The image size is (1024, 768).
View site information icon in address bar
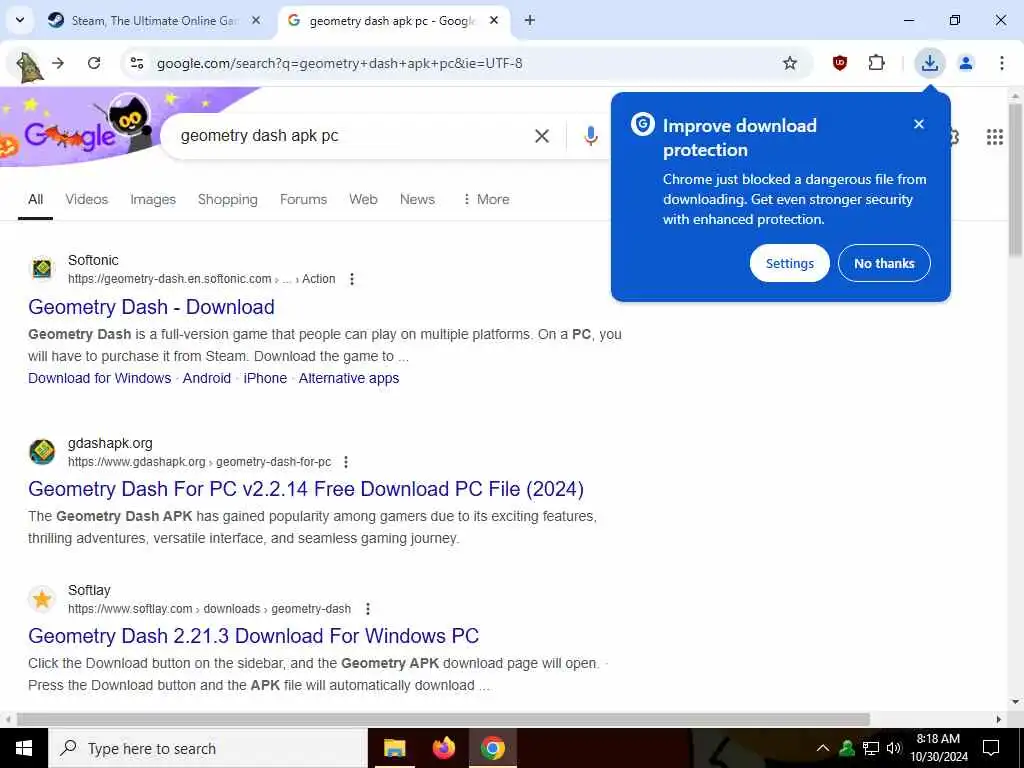137,63
